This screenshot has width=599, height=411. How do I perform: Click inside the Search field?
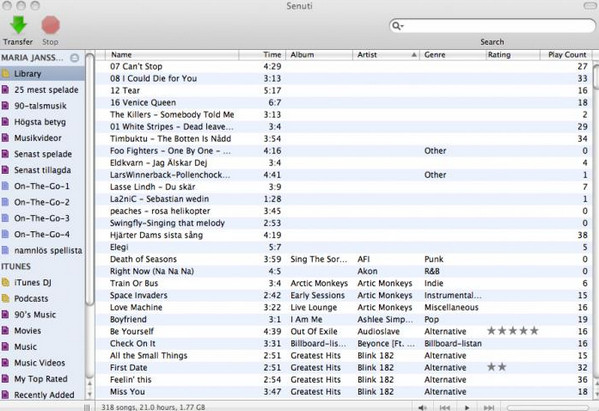(x=492, y=26)
